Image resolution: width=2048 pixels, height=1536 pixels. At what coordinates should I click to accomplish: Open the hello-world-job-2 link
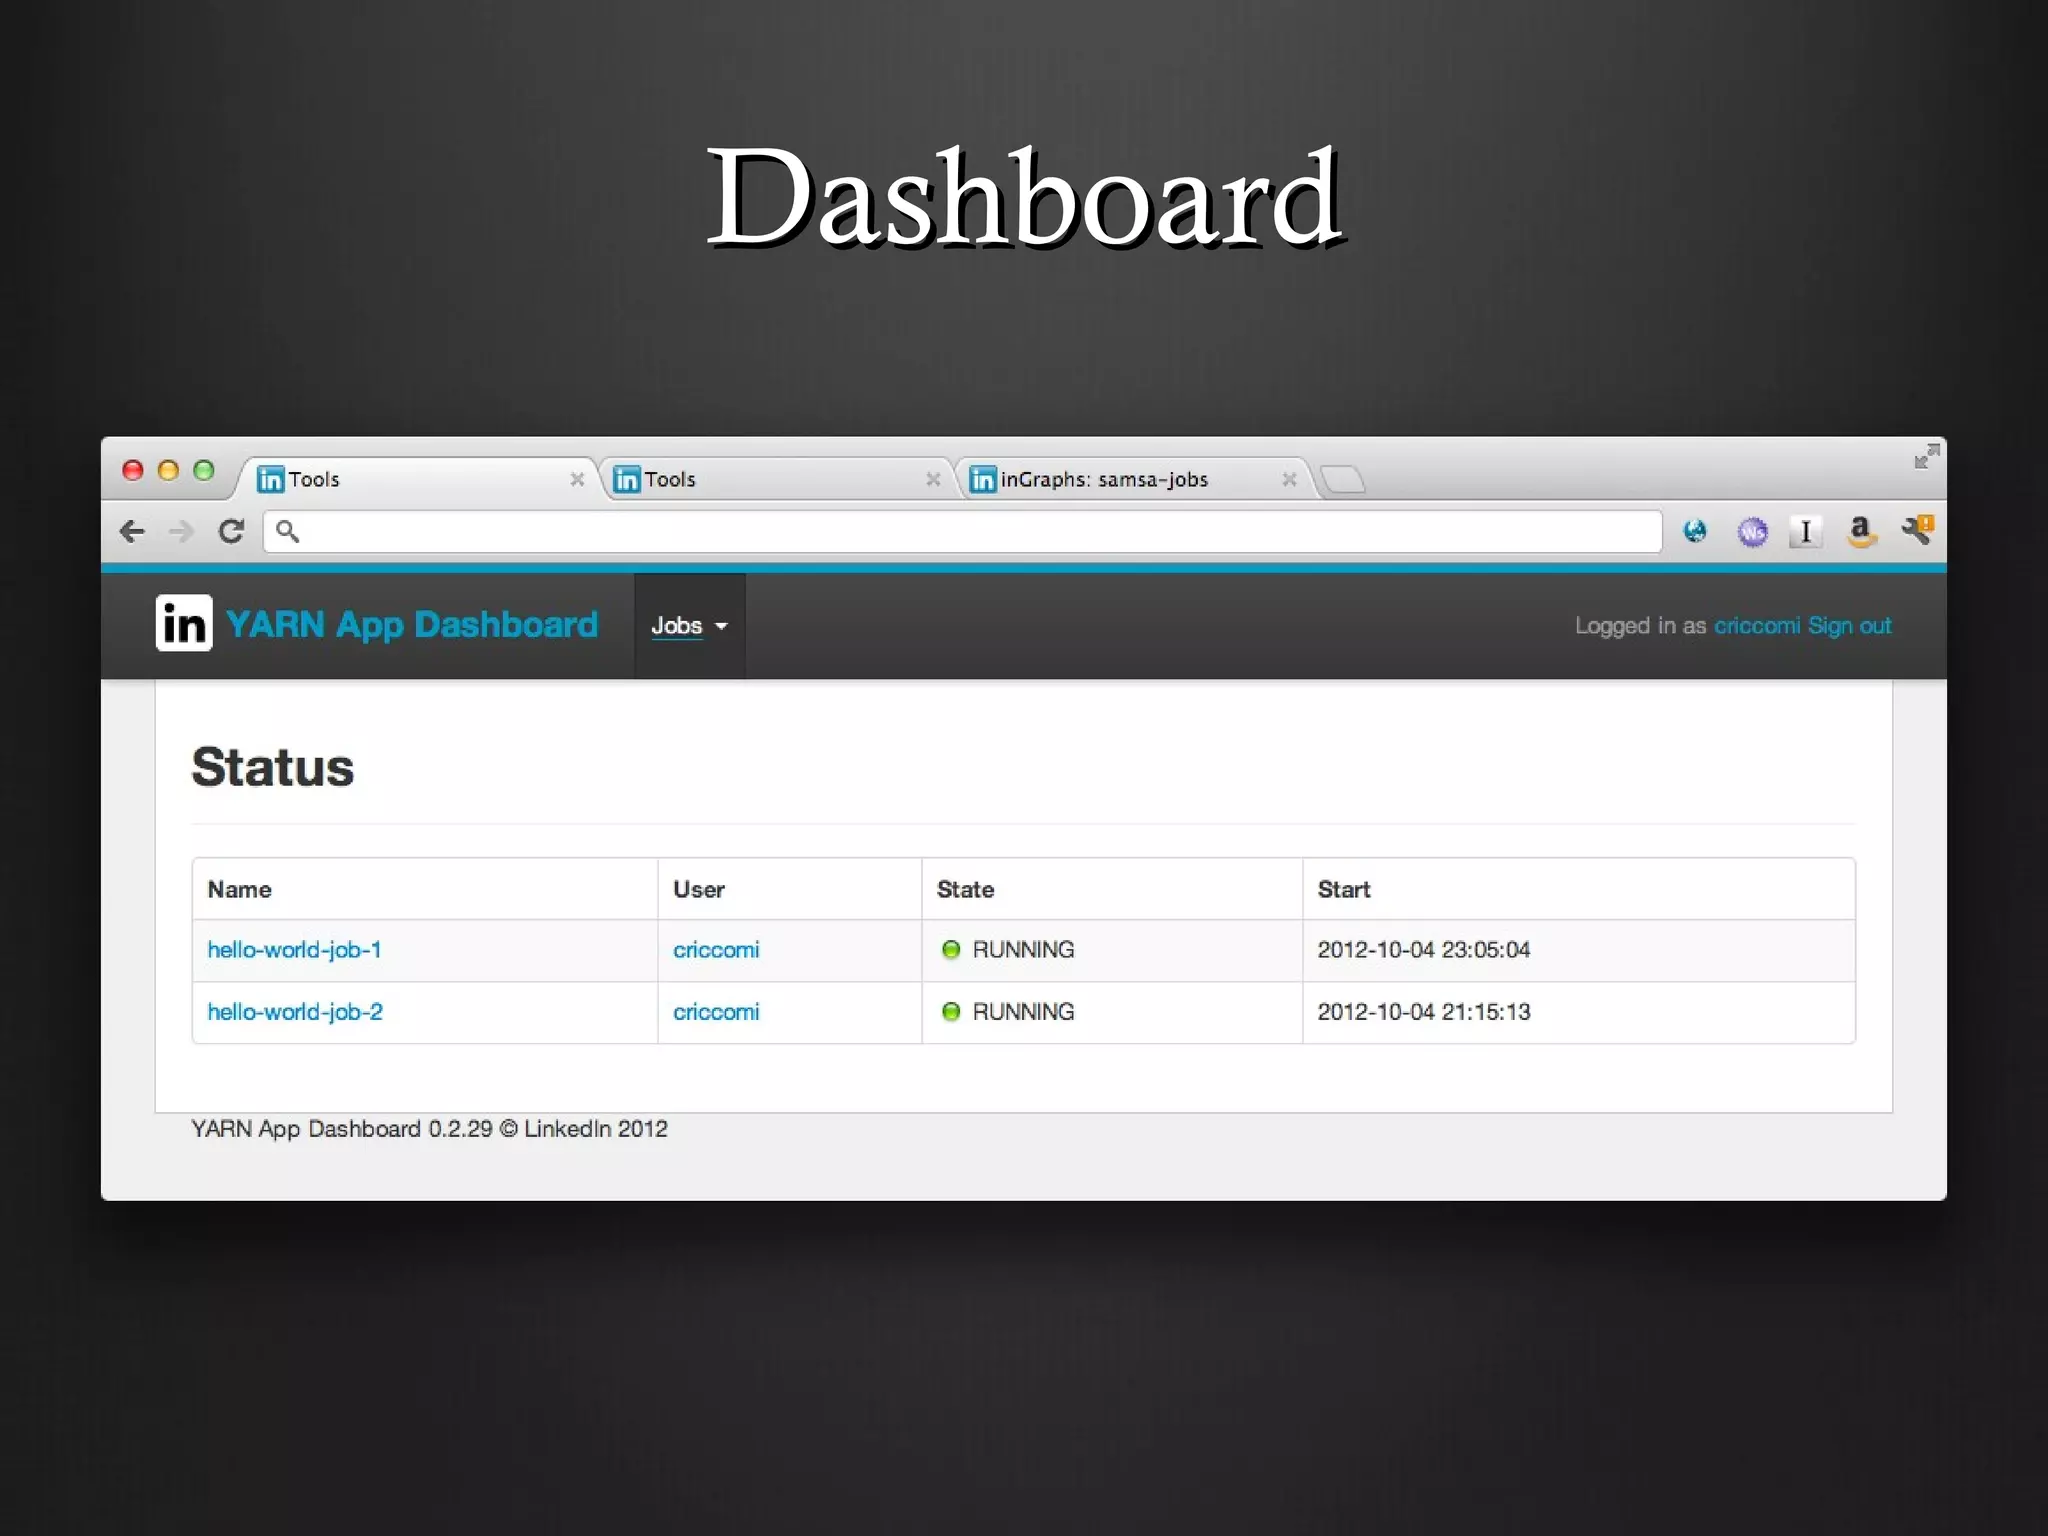[x=295, y=1012]
